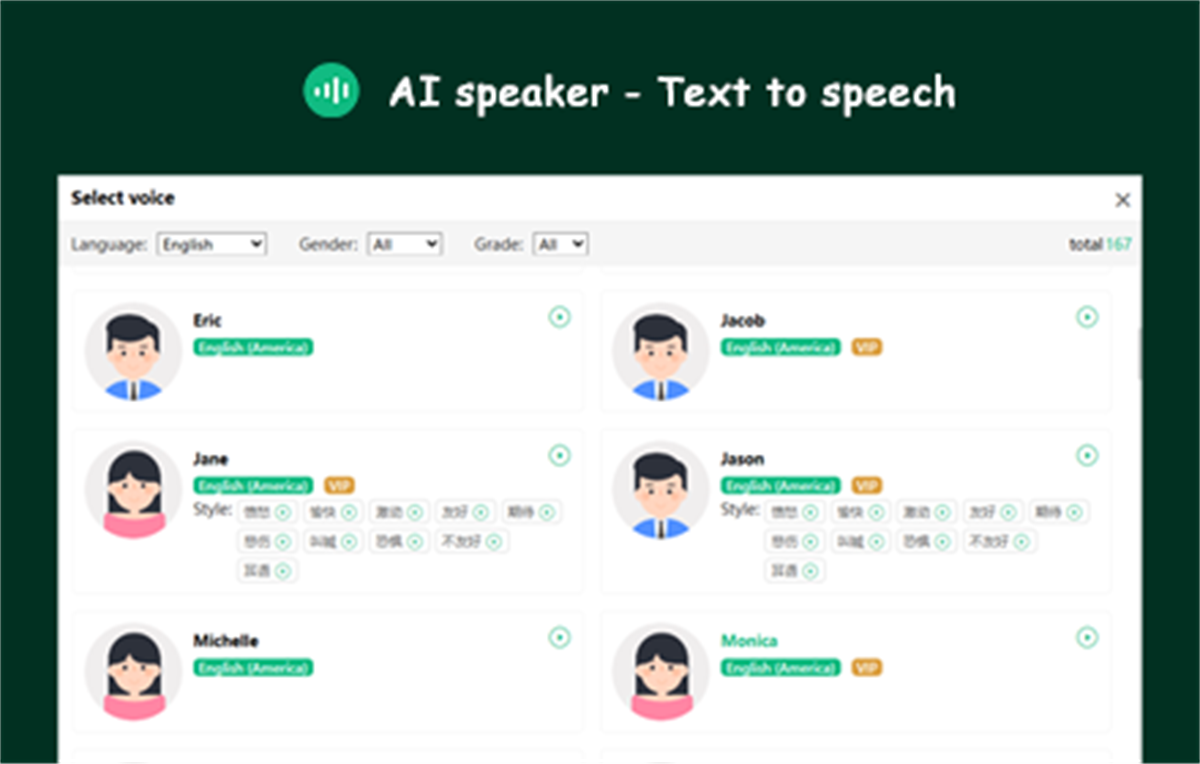Choose the voice named Eric
Image resolution: width=1200 pixels, height=764 pixels.
click(207, 321)
